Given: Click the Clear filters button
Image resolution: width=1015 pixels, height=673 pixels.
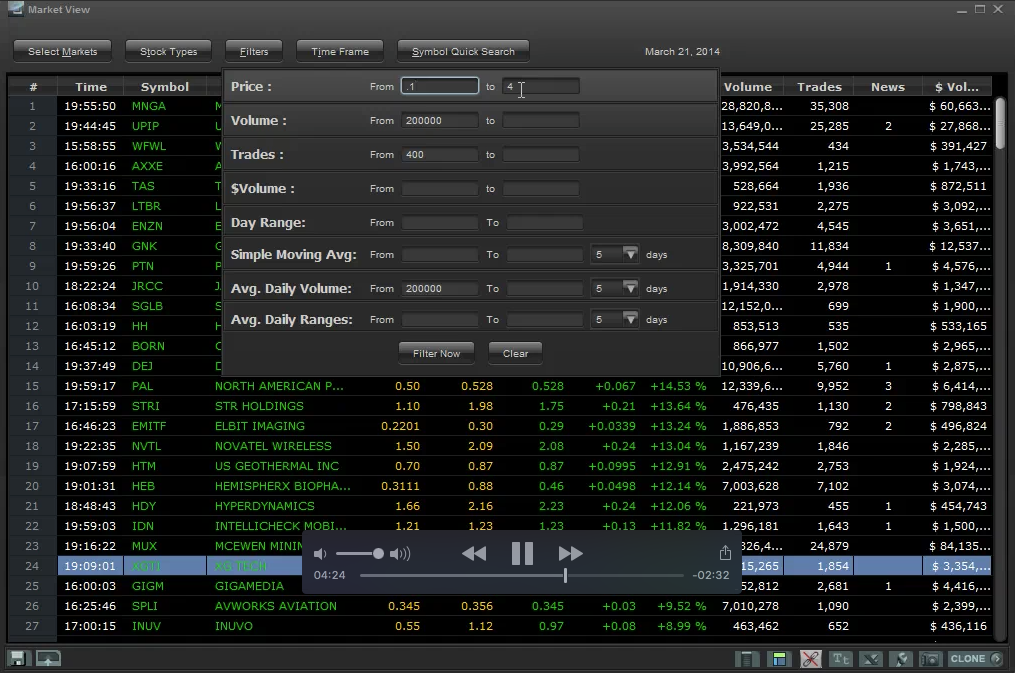Looking at the screenshot, I should point(515,353).
